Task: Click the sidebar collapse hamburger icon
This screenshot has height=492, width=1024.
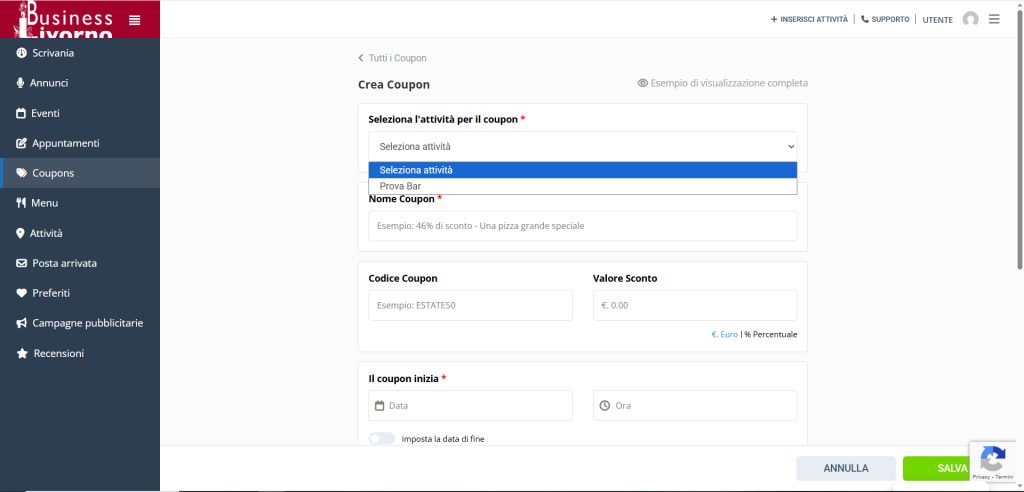Action: 135,20
